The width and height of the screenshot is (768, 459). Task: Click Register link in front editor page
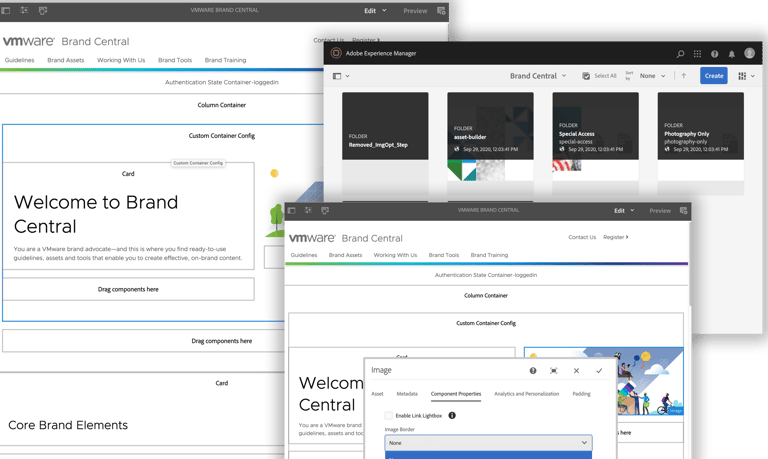tap(616, 237)
